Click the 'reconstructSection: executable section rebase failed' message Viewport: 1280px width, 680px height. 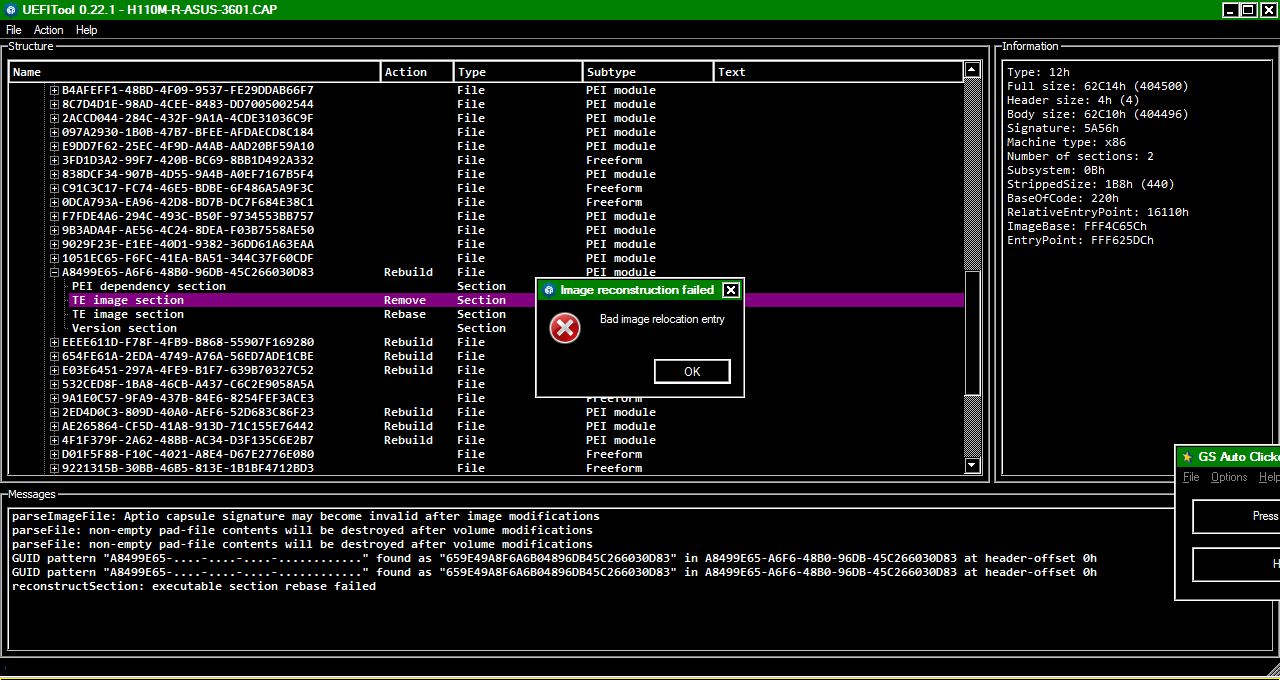pos(194,586)
